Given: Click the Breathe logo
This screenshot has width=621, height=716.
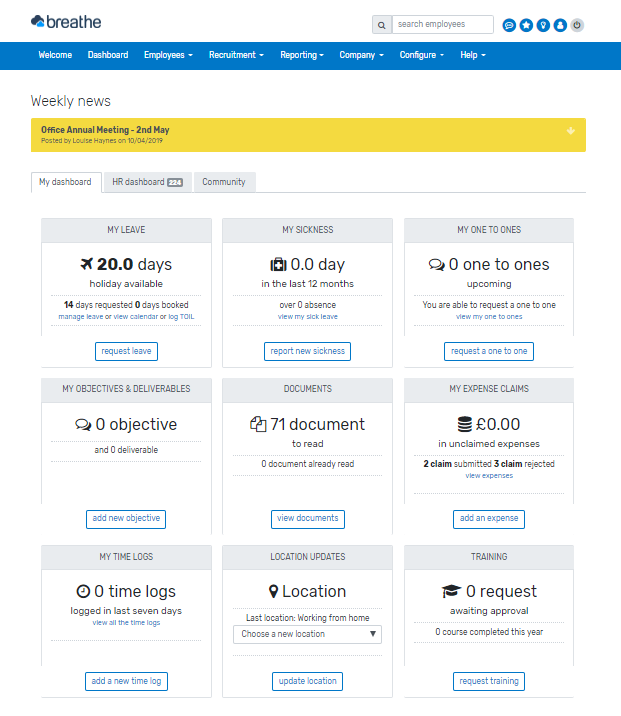Looking at the screenshot, I should (x=66, y=21).
